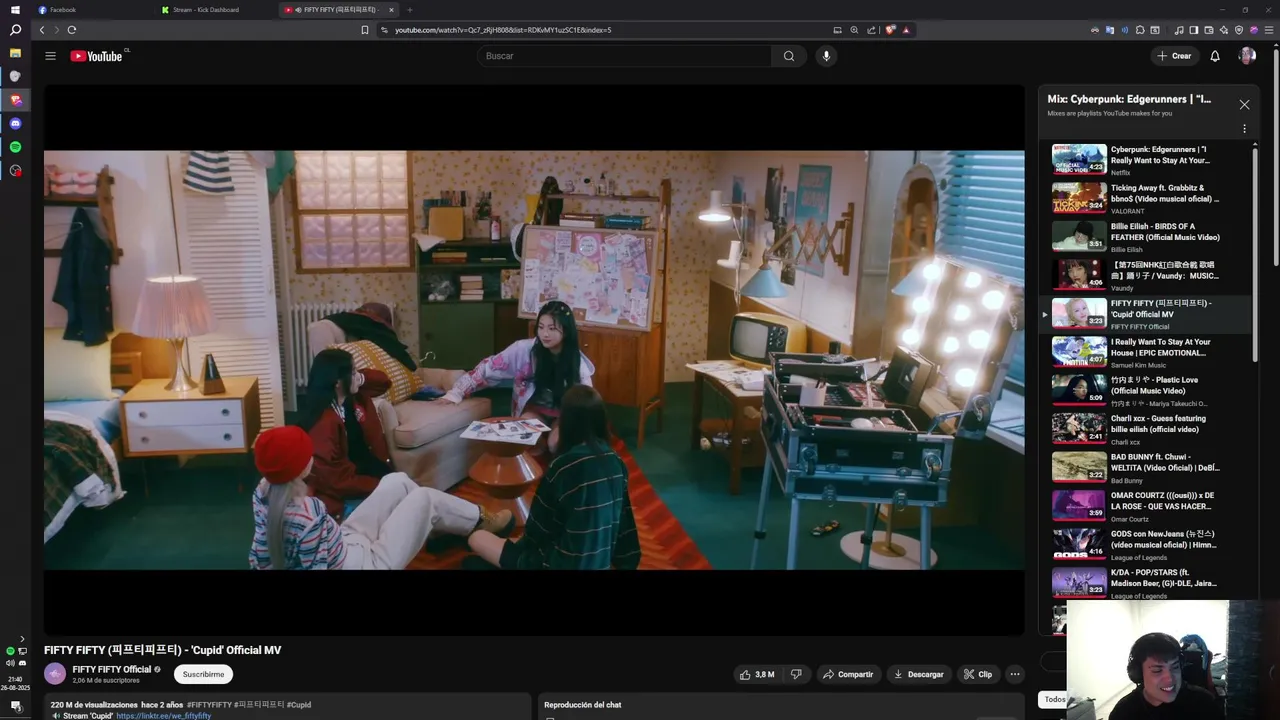Play Ticking Away ft. Grabbitz from the playlist
This screenshot has width=1280, height=720.
pyautogui.click(x=1145, y=197)
